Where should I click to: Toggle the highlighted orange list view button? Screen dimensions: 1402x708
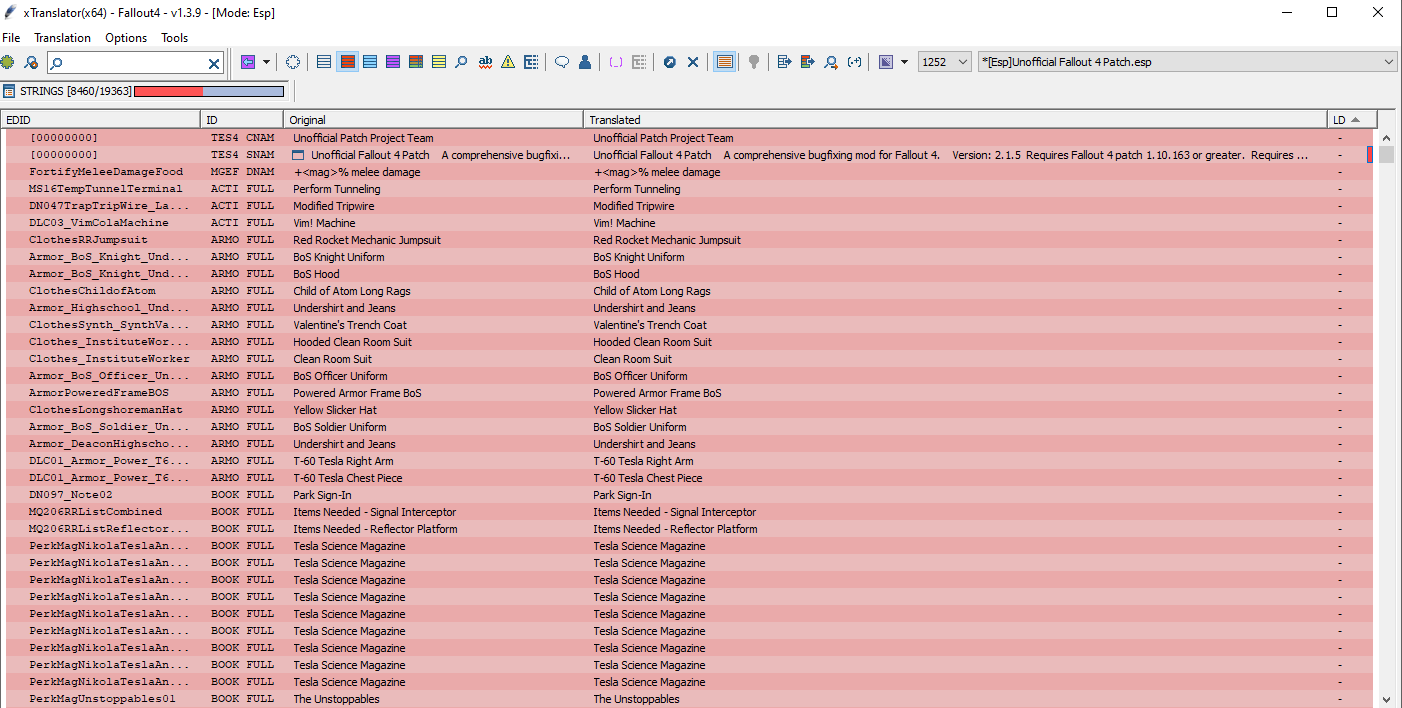725,62
